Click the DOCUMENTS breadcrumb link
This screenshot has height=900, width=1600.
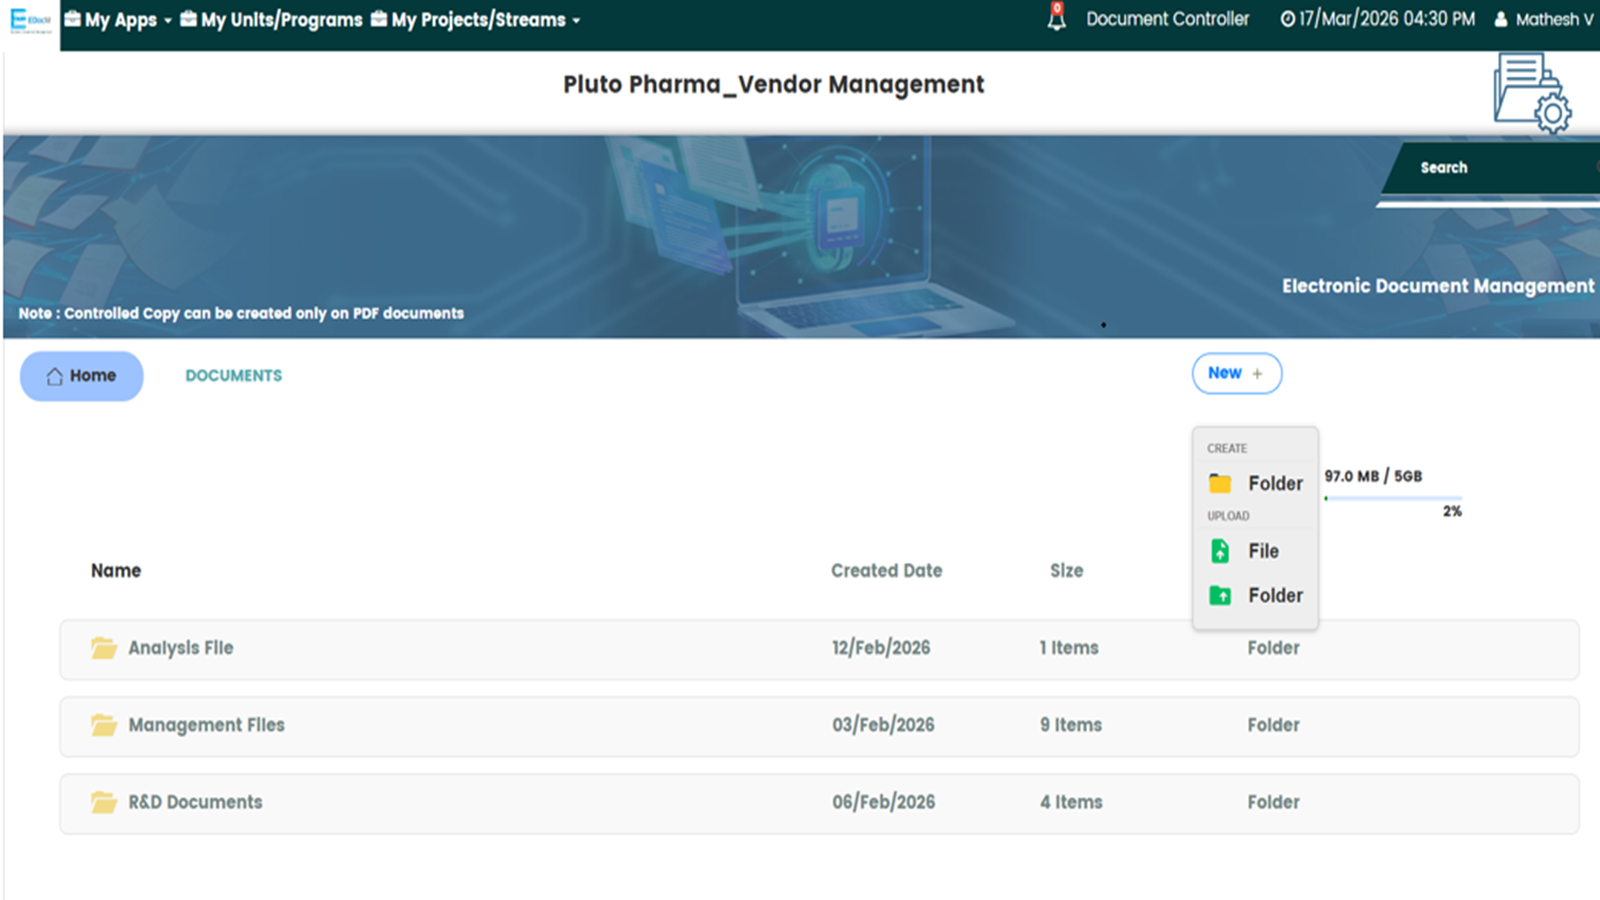coord(234,376)
